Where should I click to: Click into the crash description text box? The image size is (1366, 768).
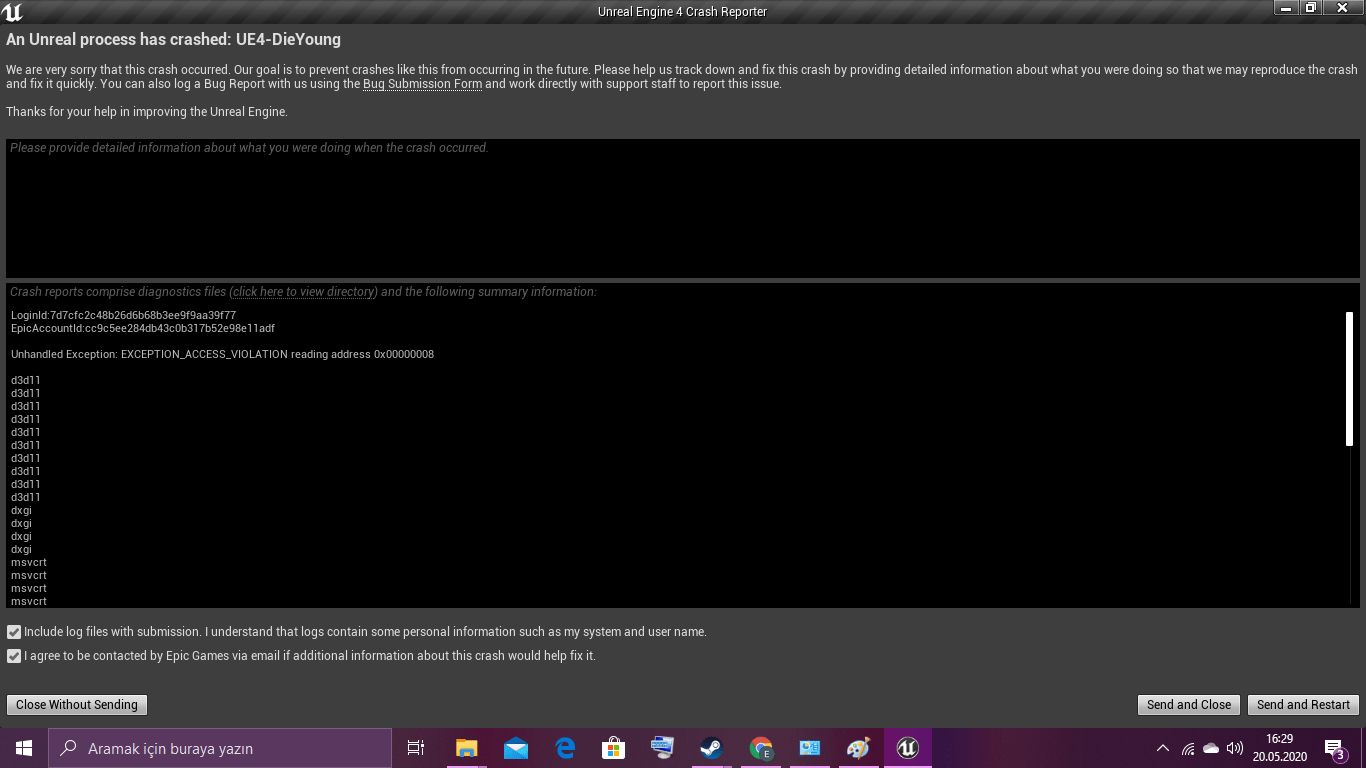(683, 208)
